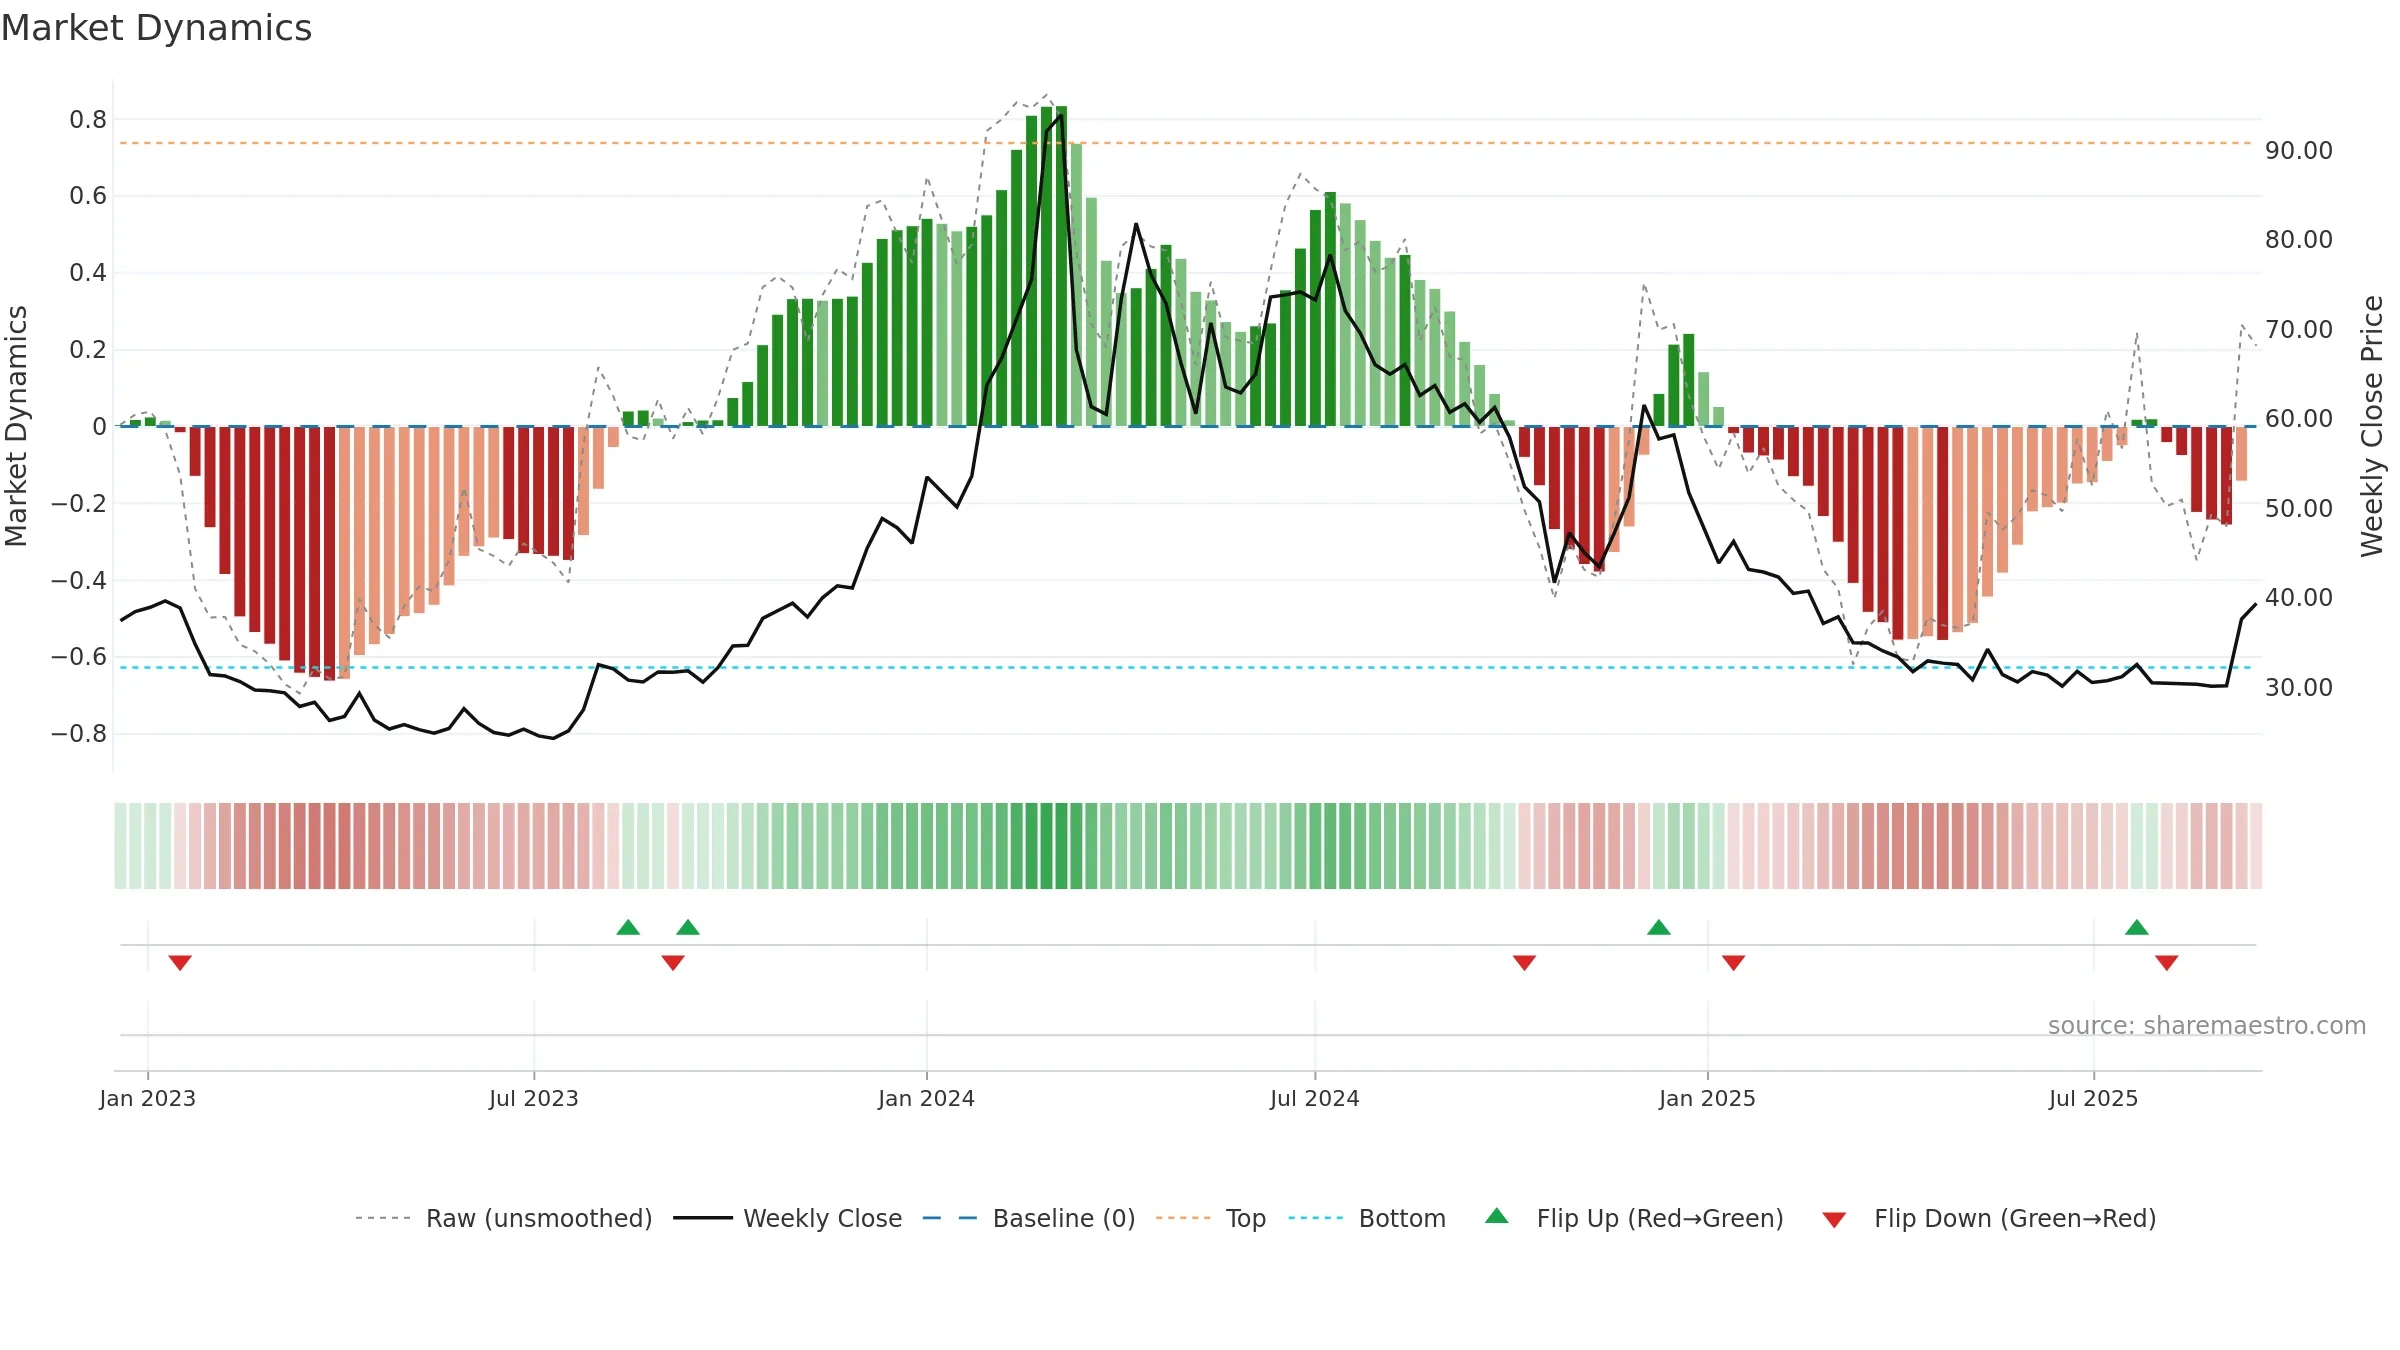Click the rotated Market Dynamics left axis title
2400x1350 pixels.
tap(16, 426)
